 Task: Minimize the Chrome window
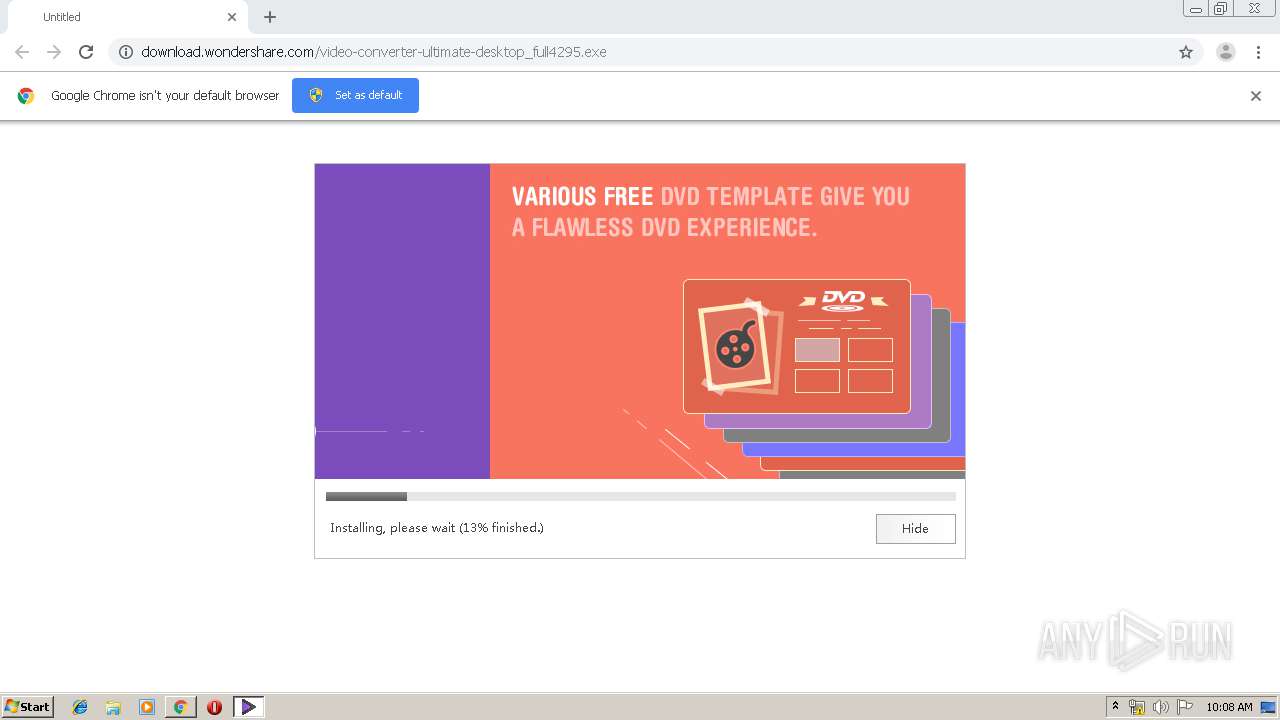tap(1195, 9)
